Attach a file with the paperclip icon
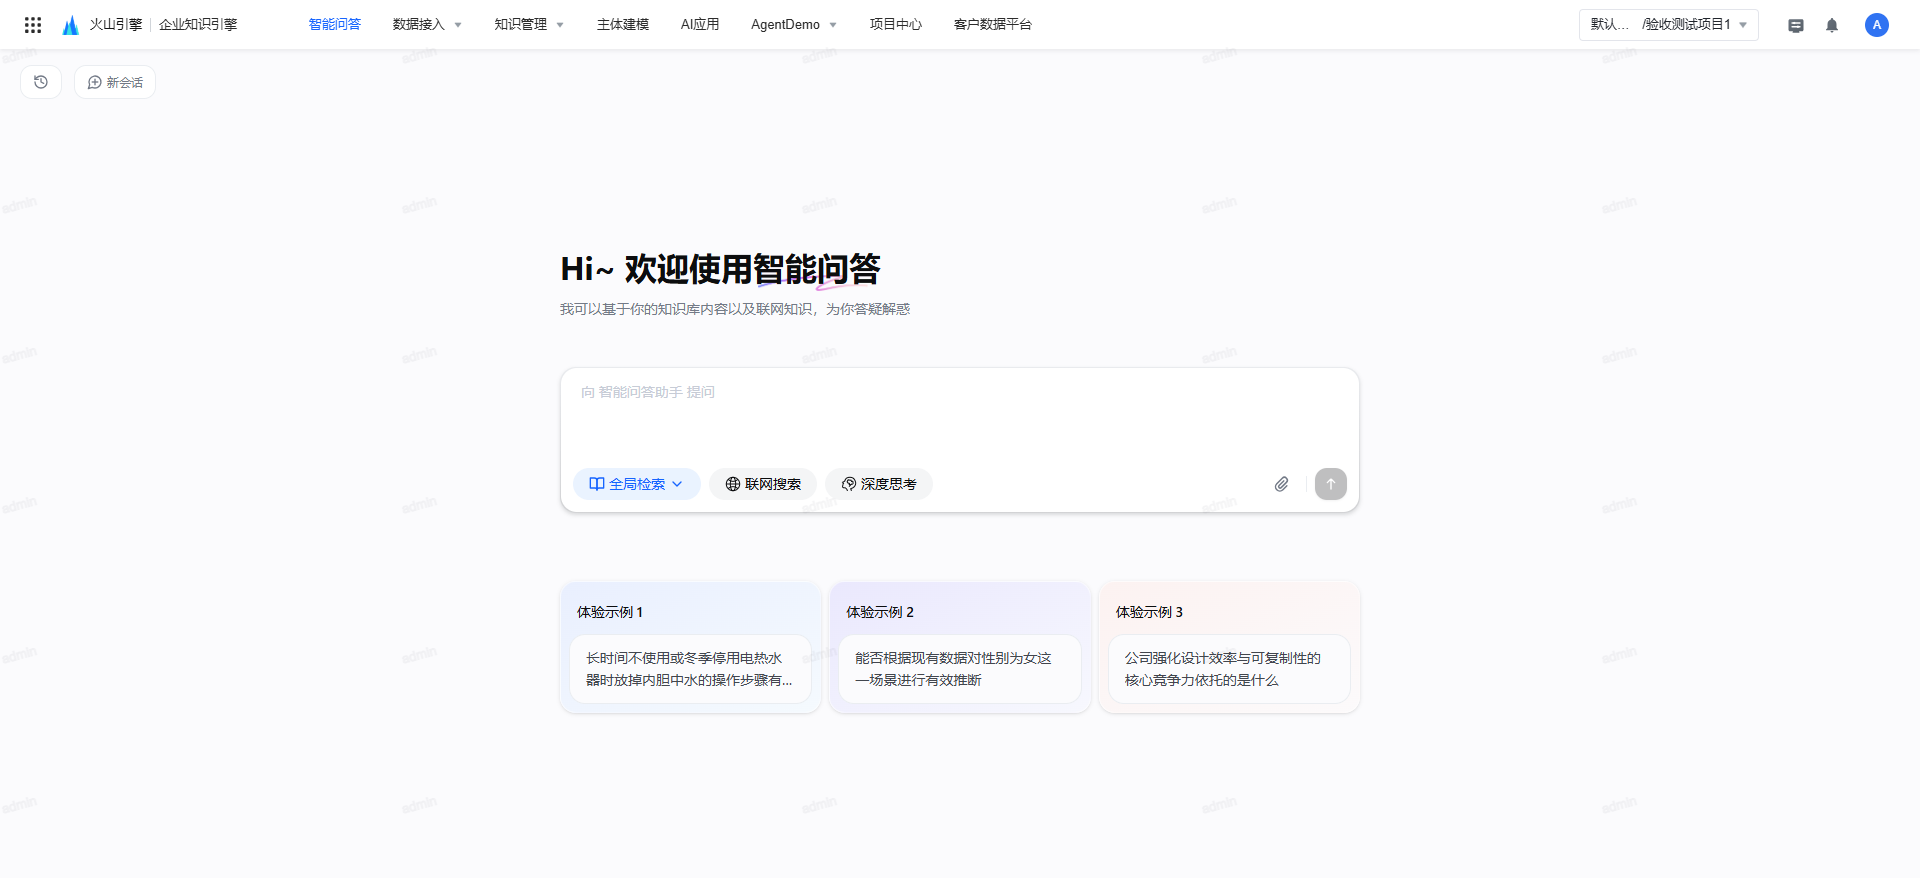Screen dimensions: 1920x878 [x=1281, y=484]
